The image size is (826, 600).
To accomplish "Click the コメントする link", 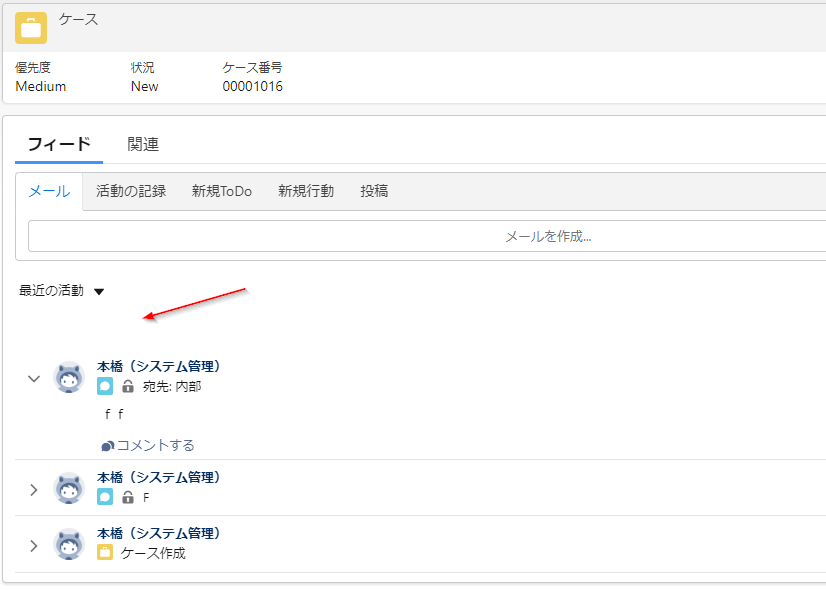I will [148, 446].
